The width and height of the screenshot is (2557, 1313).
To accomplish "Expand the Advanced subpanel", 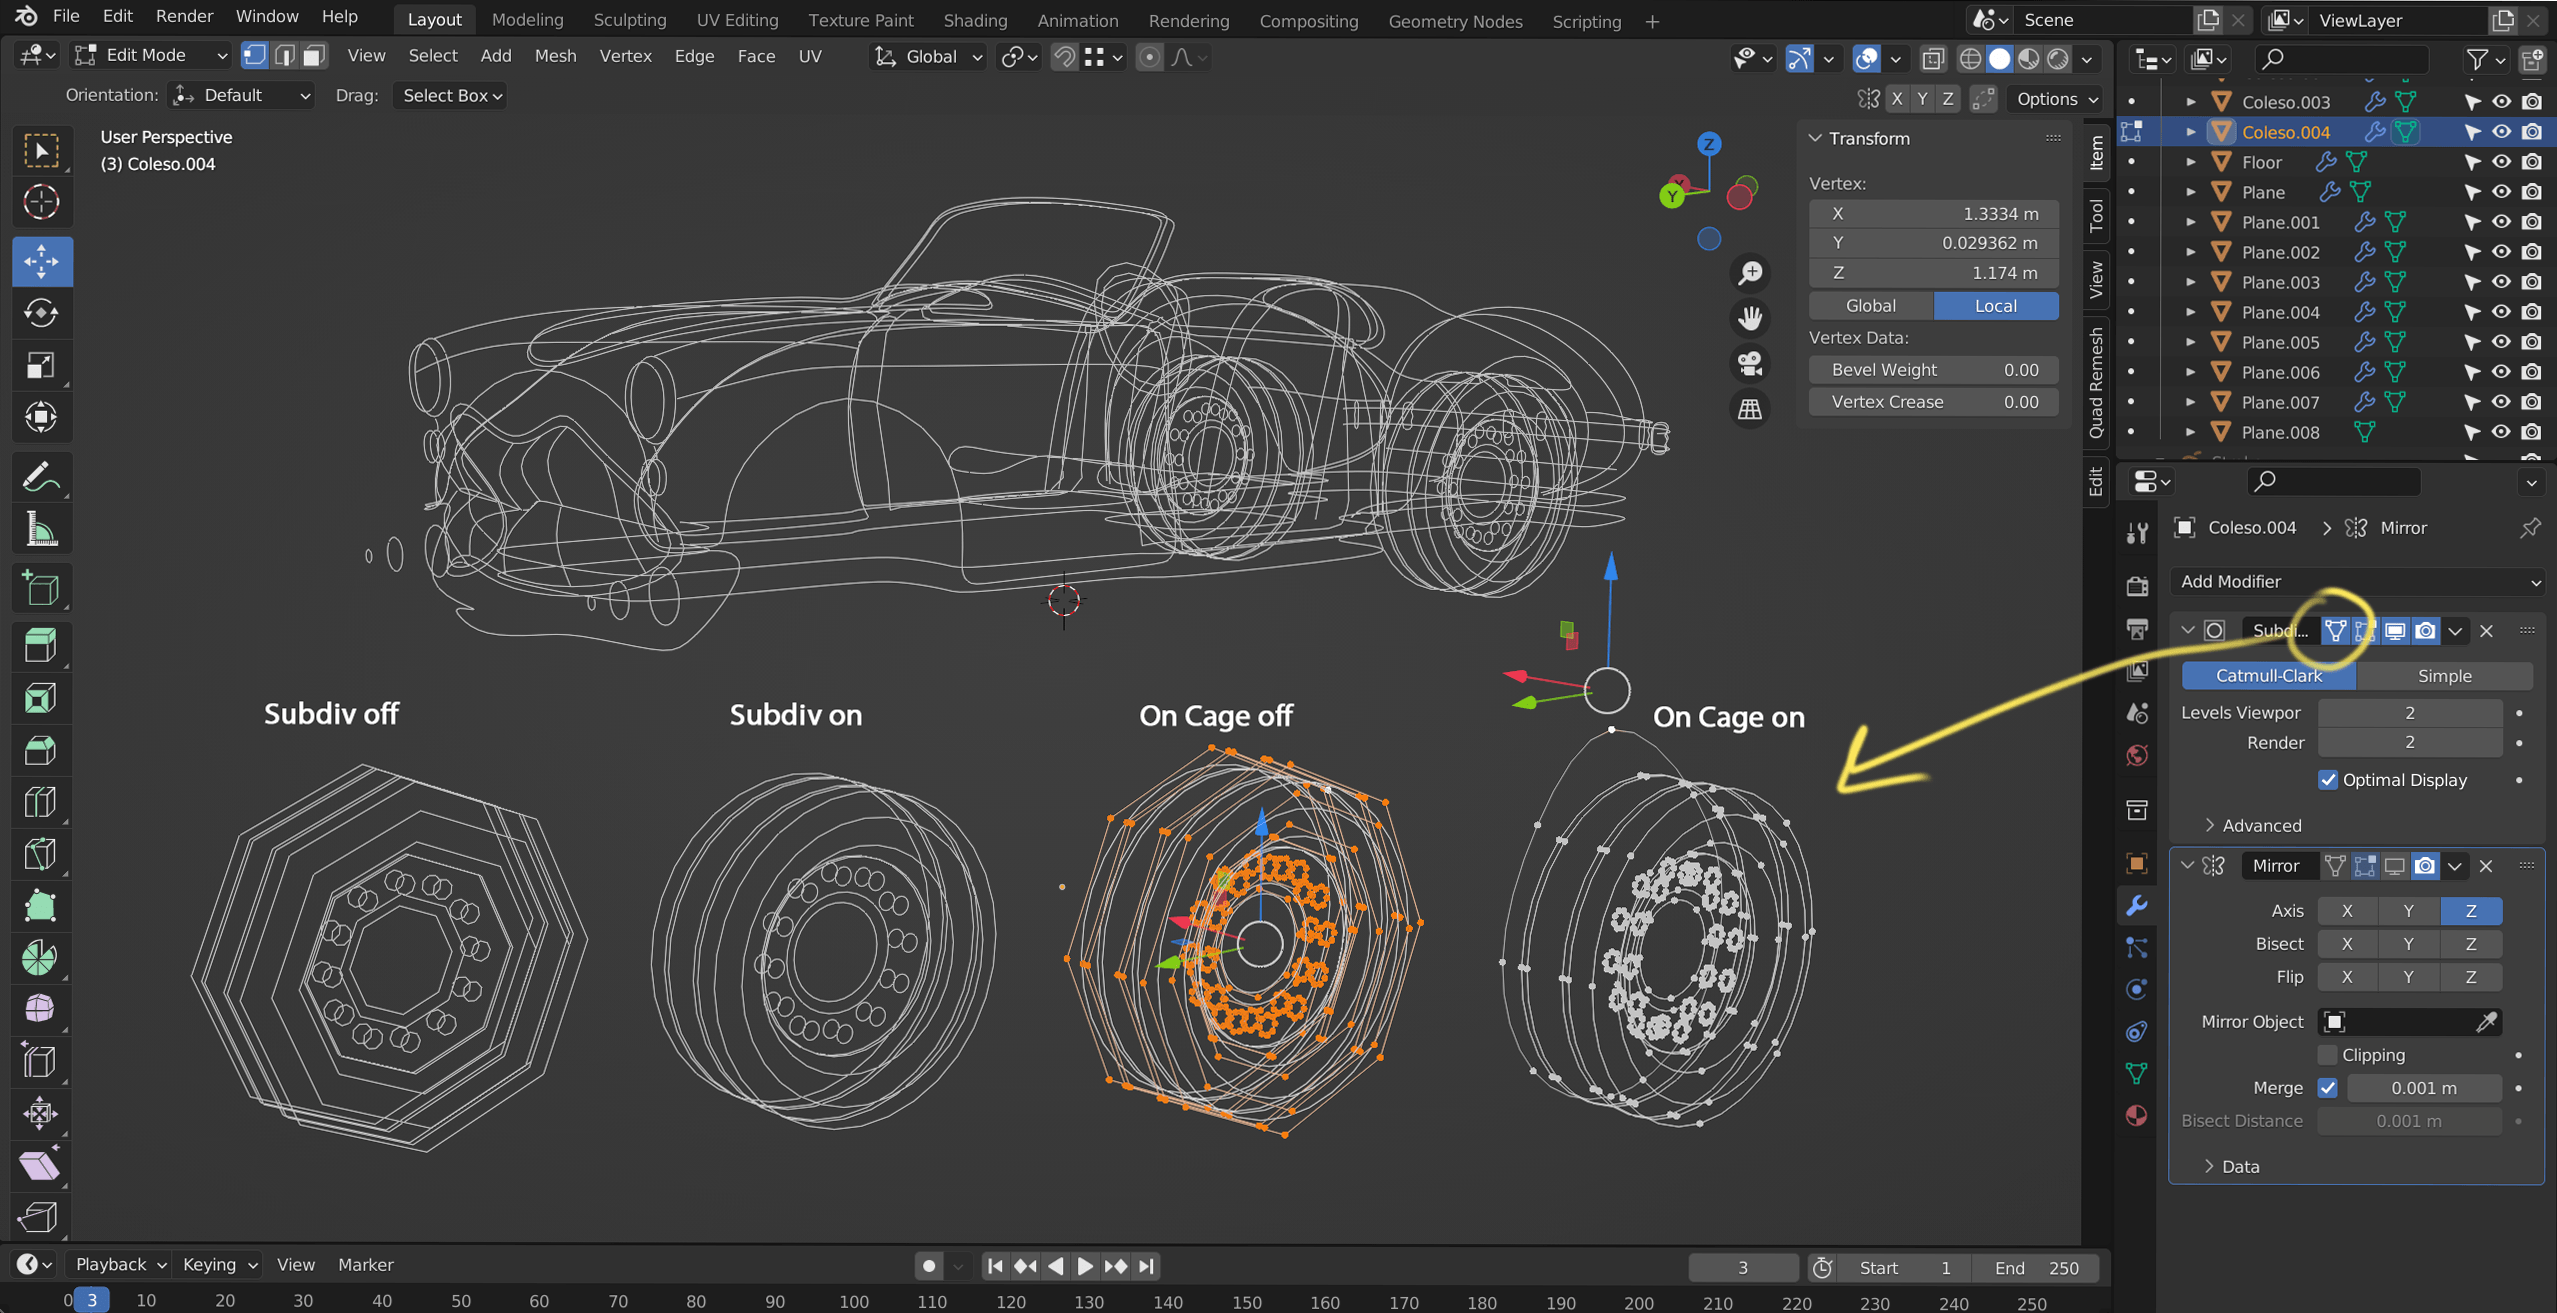I will pyautogui.click(x=2252, y=826).
